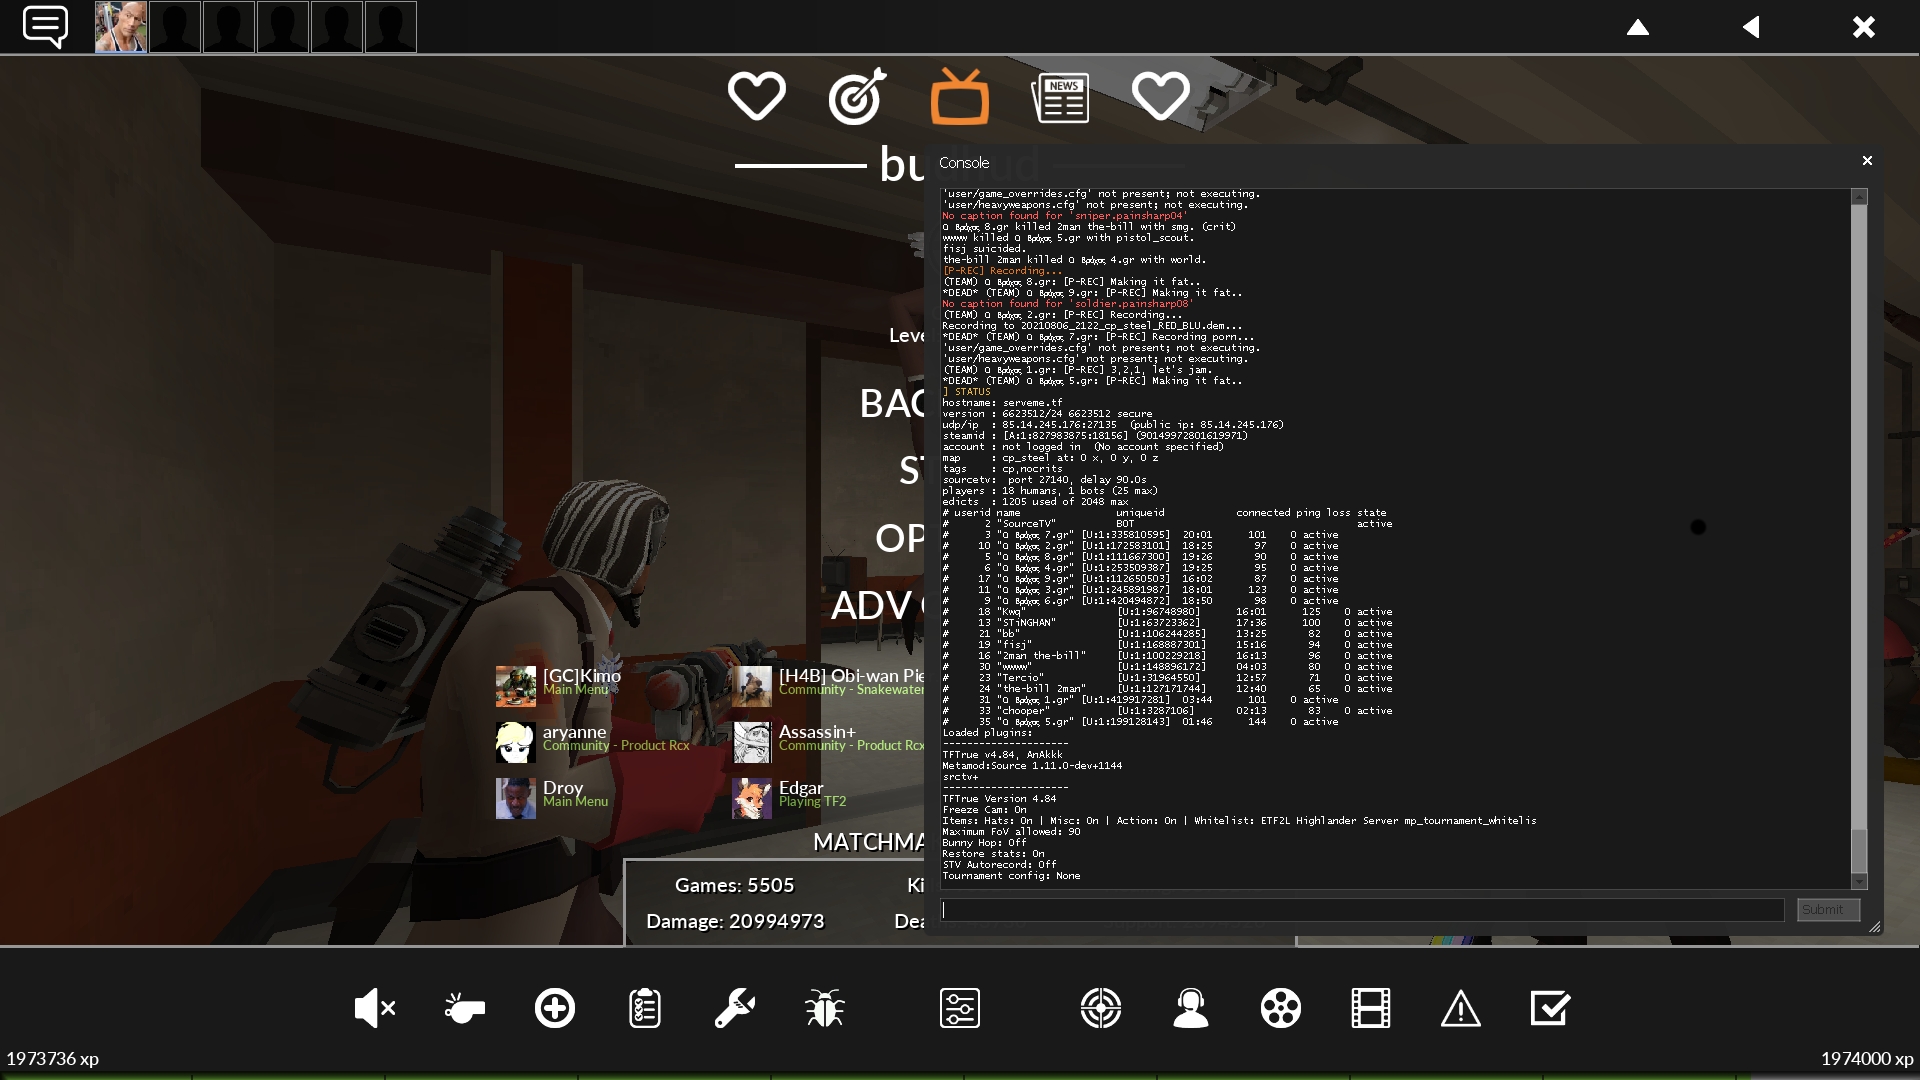This screenshot has height=1080, width=1920.
Task: Click the second heart icon beside News
Action: coord(1161,96)
